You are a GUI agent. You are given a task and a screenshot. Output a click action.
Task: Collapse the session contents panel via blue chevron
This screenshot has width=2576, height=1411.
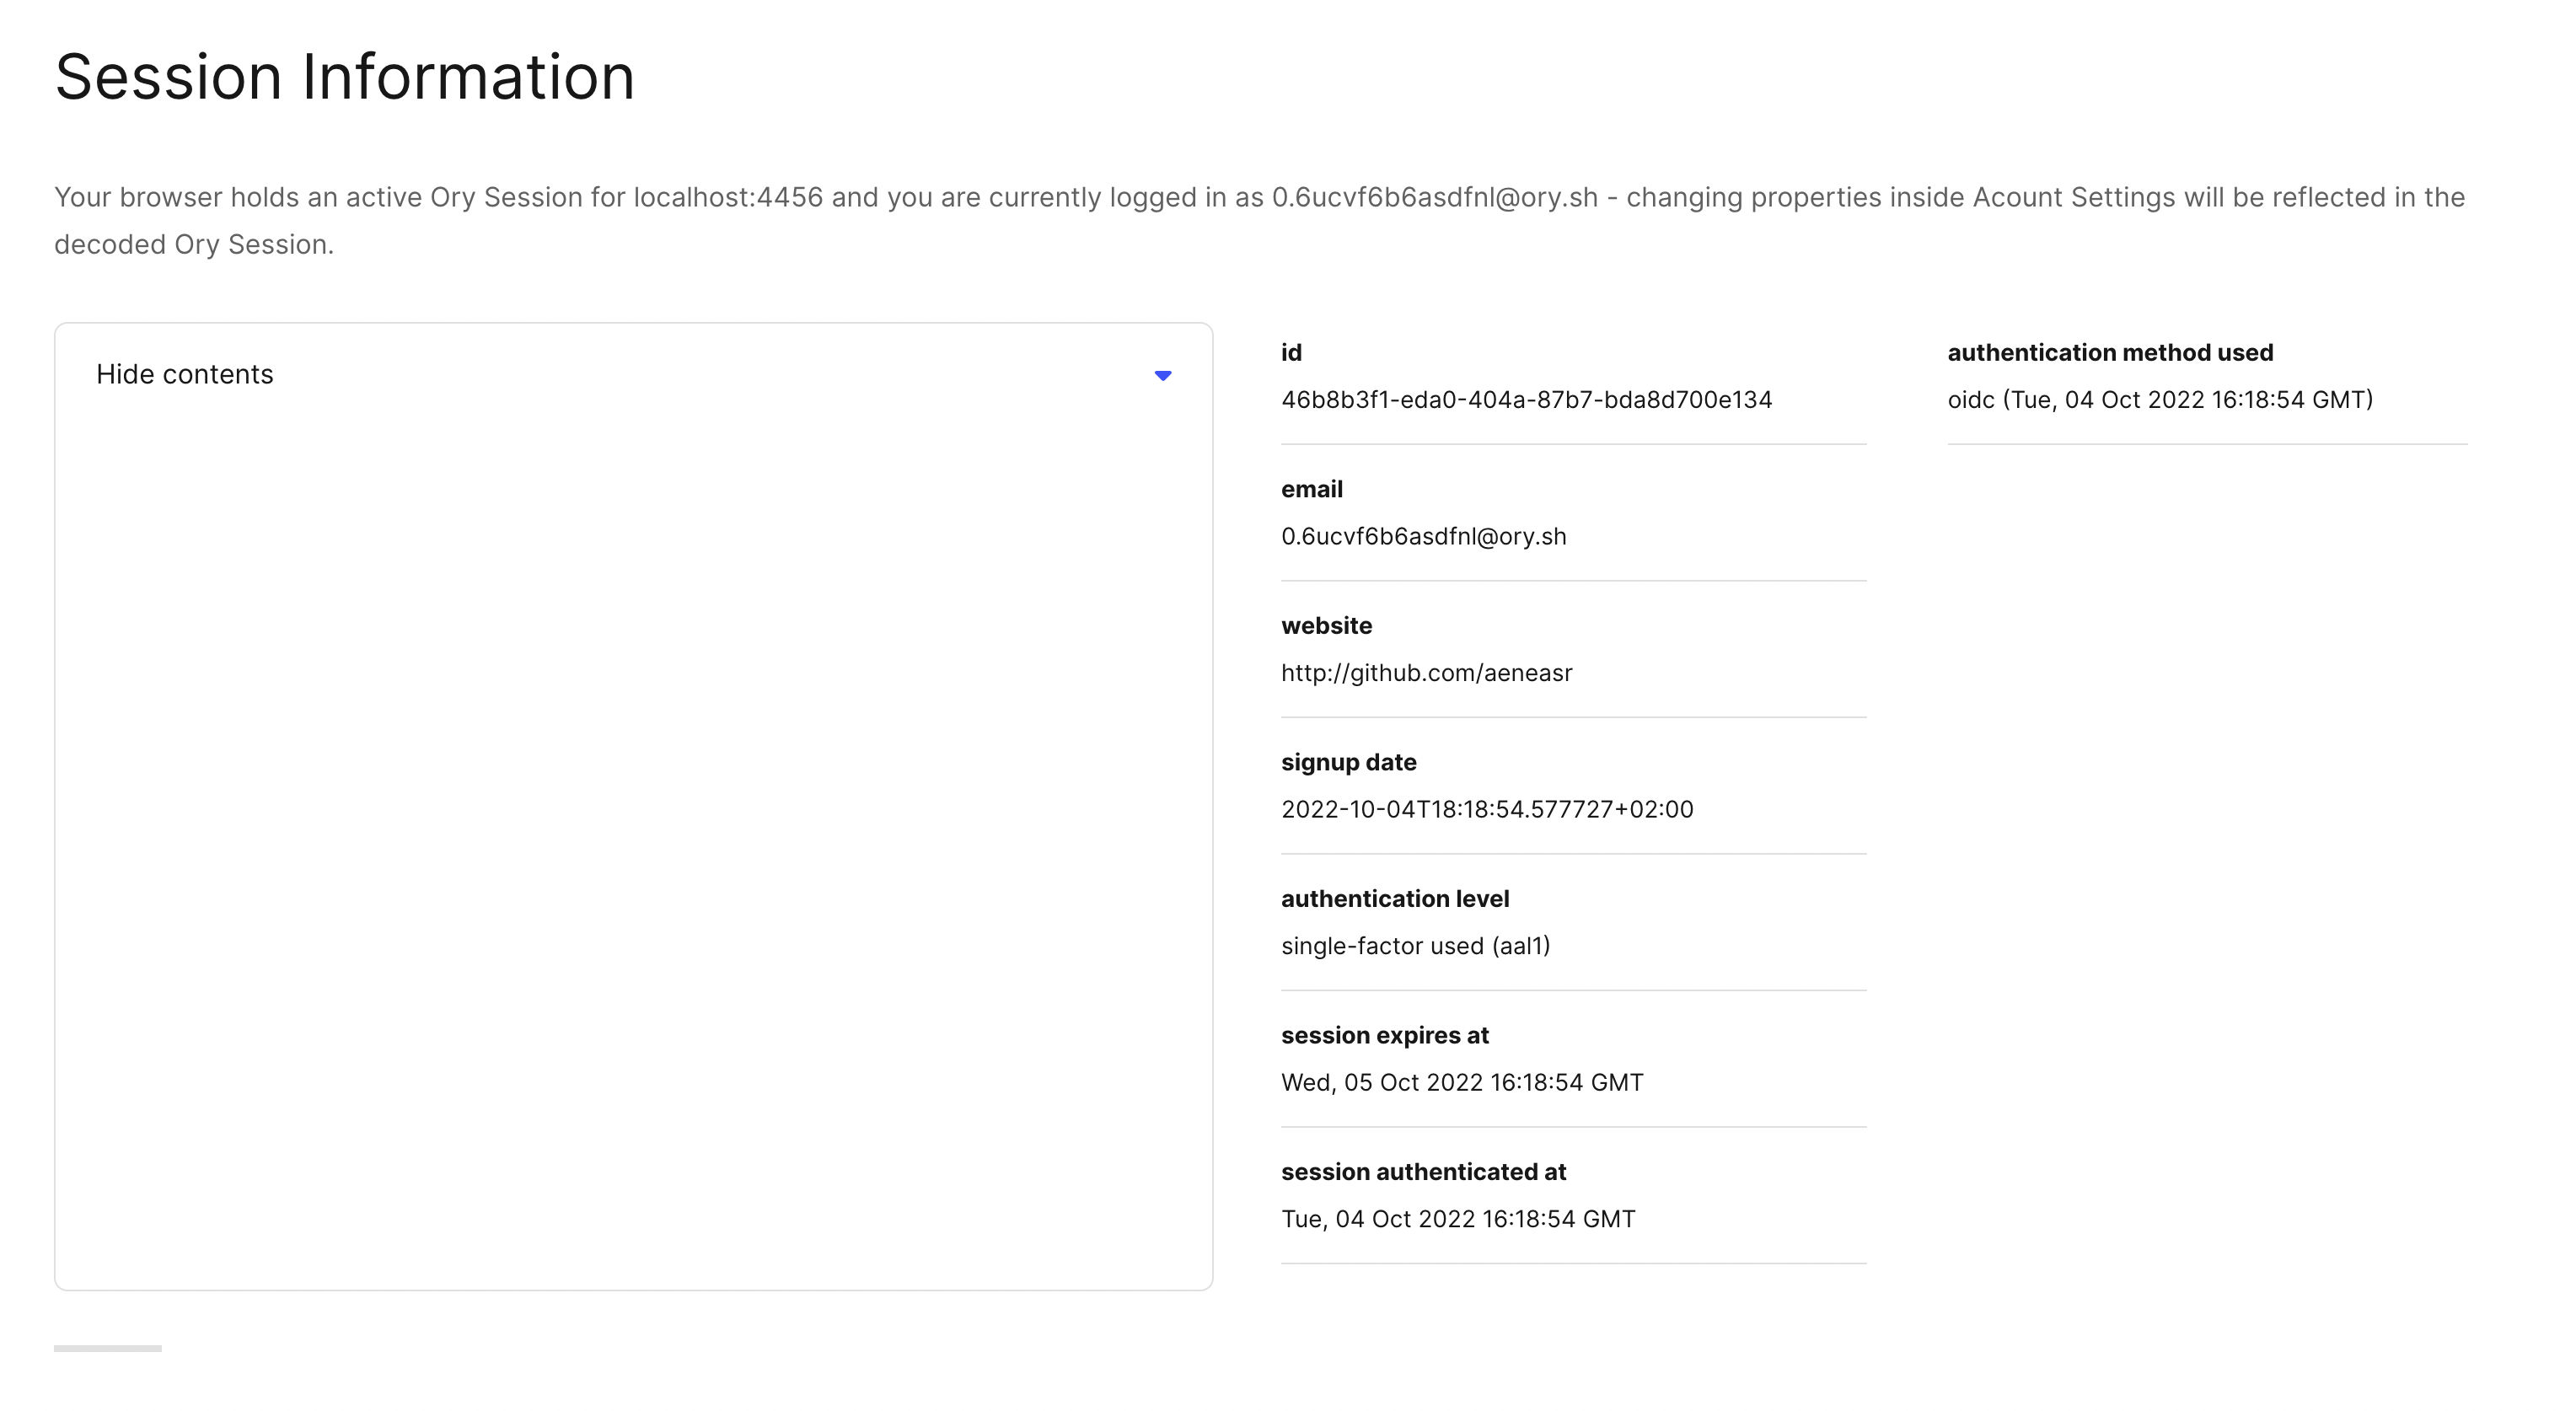pyautogui.click(x=1163, y=375)
